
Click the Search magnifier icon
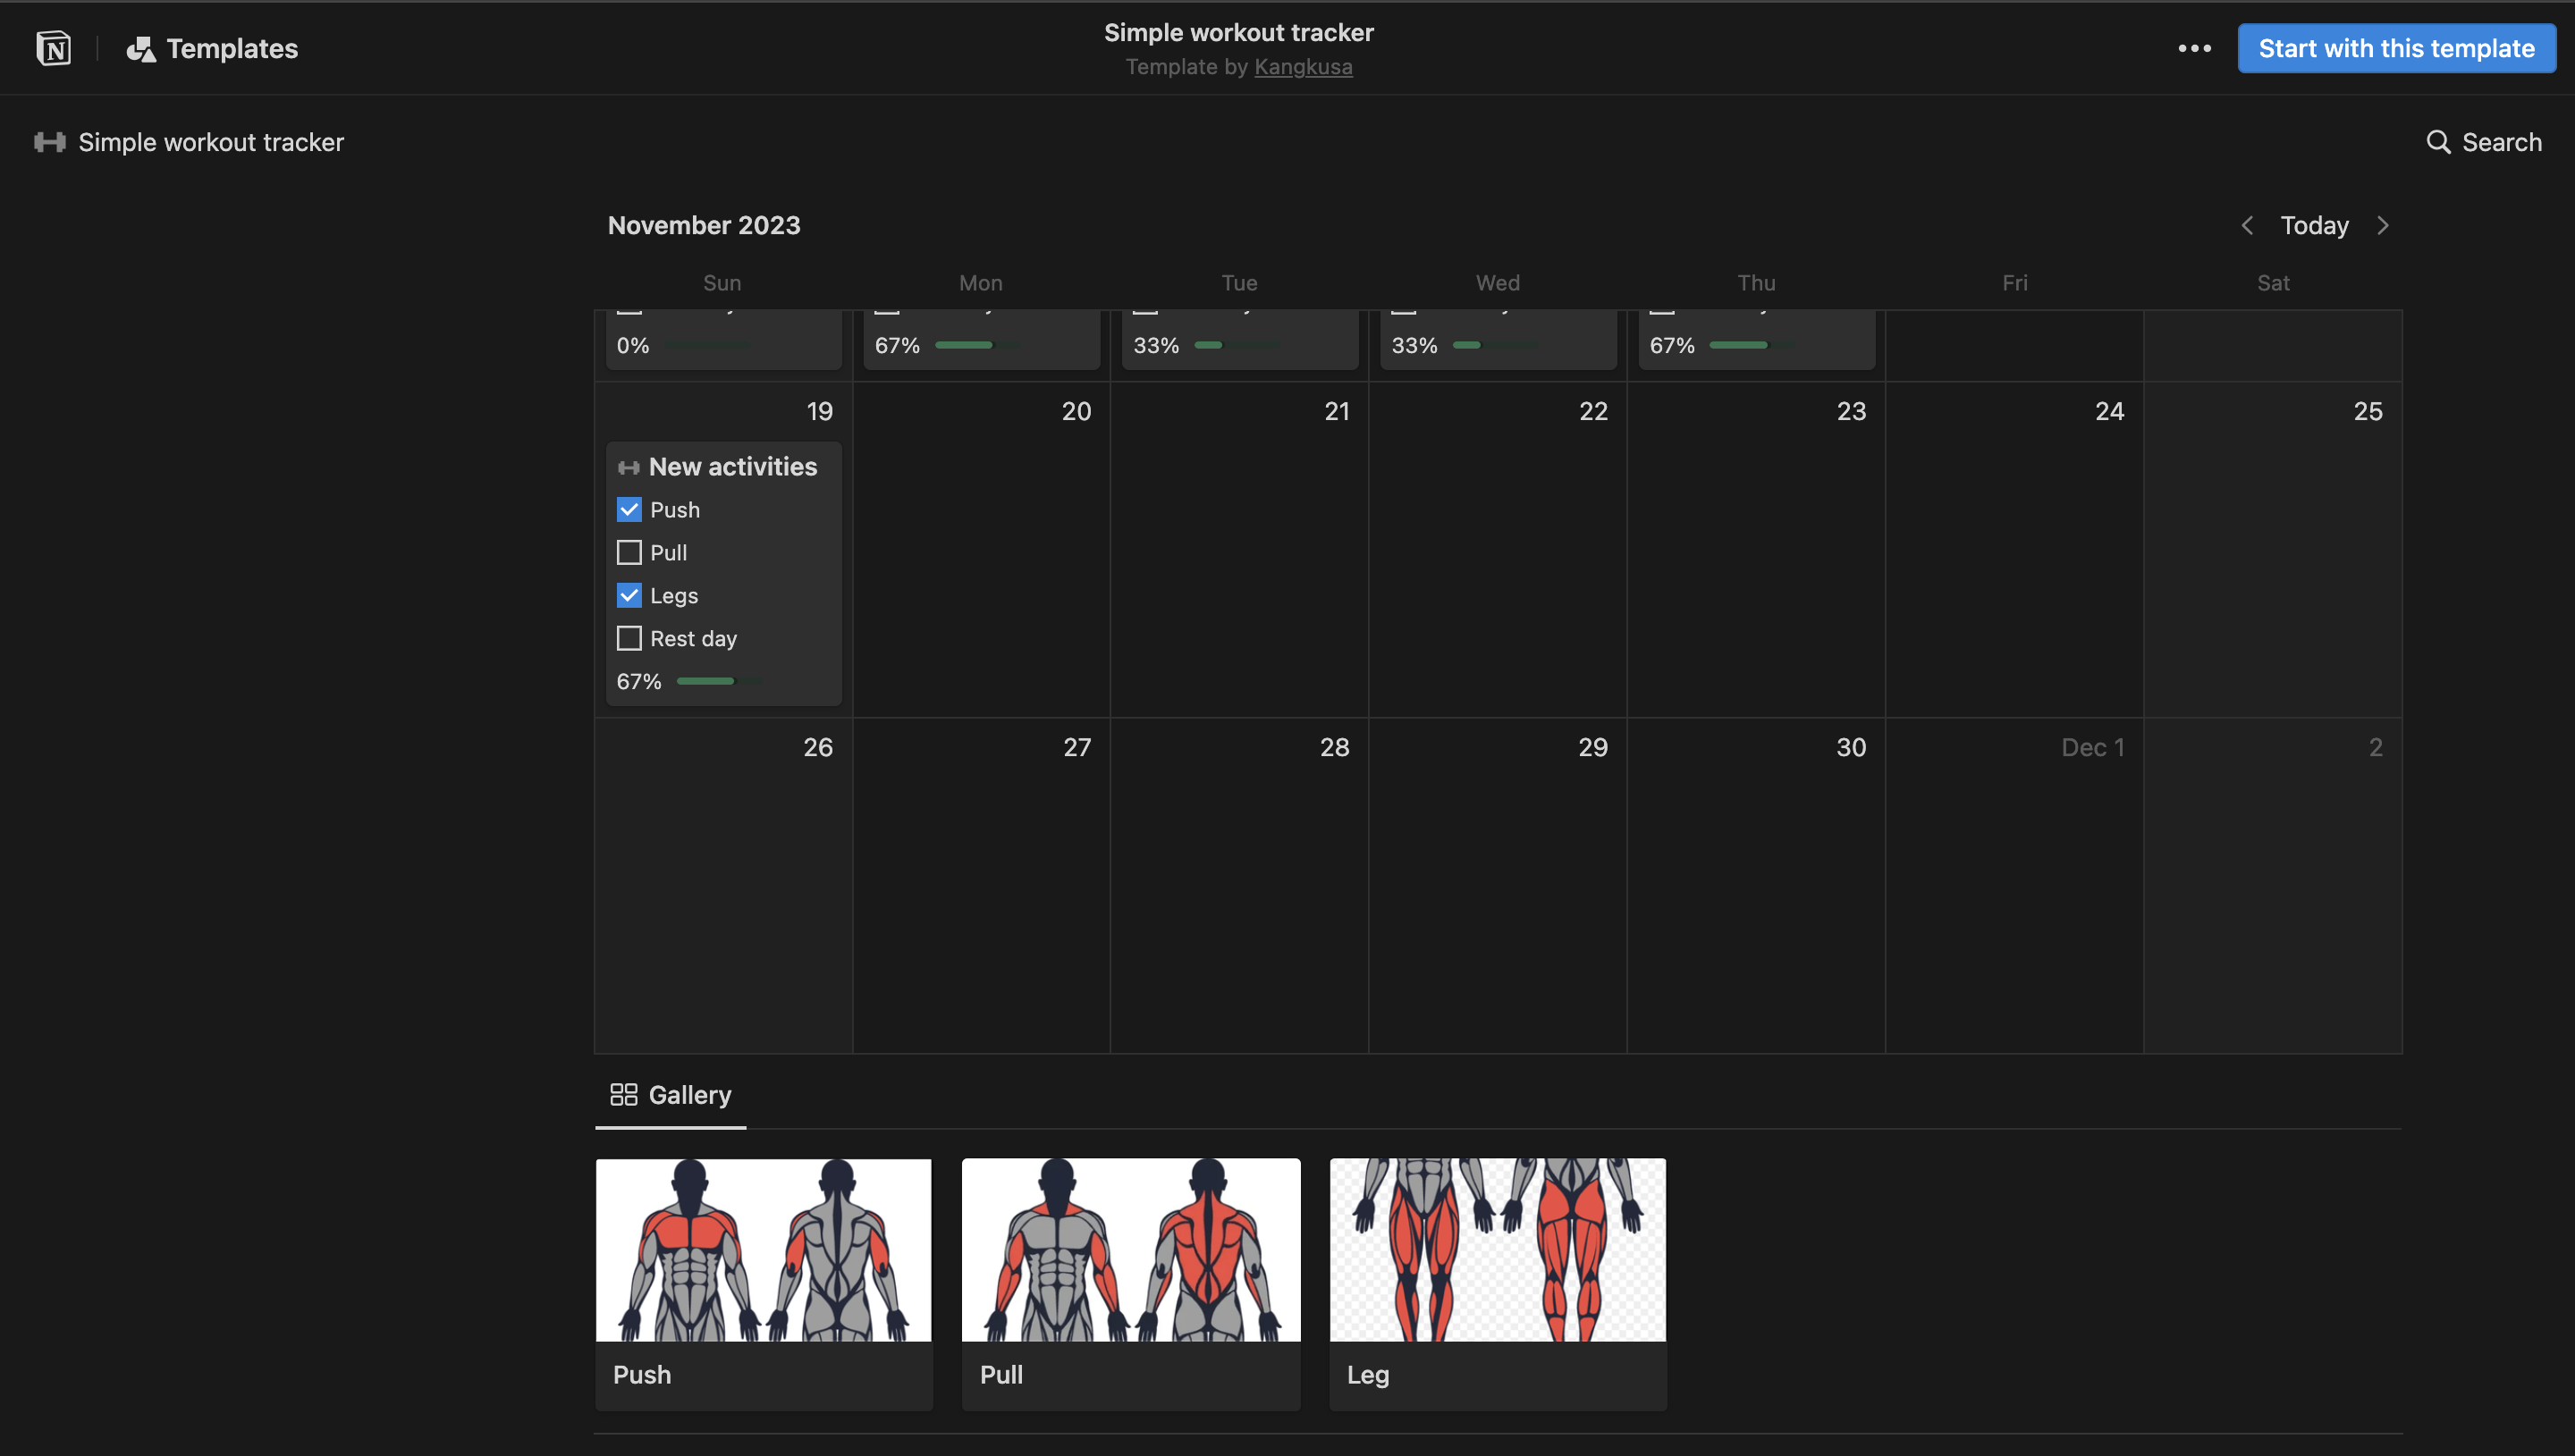2438,142
